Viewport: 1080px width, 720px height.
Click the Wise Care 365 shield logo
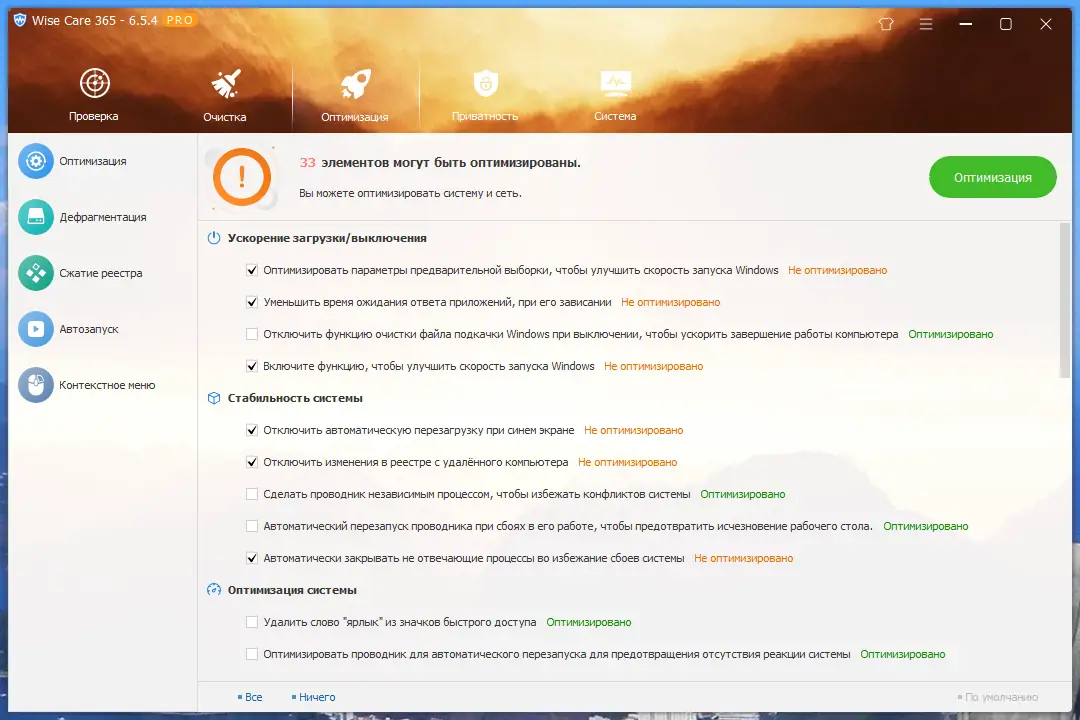click(x=20, y=20)
